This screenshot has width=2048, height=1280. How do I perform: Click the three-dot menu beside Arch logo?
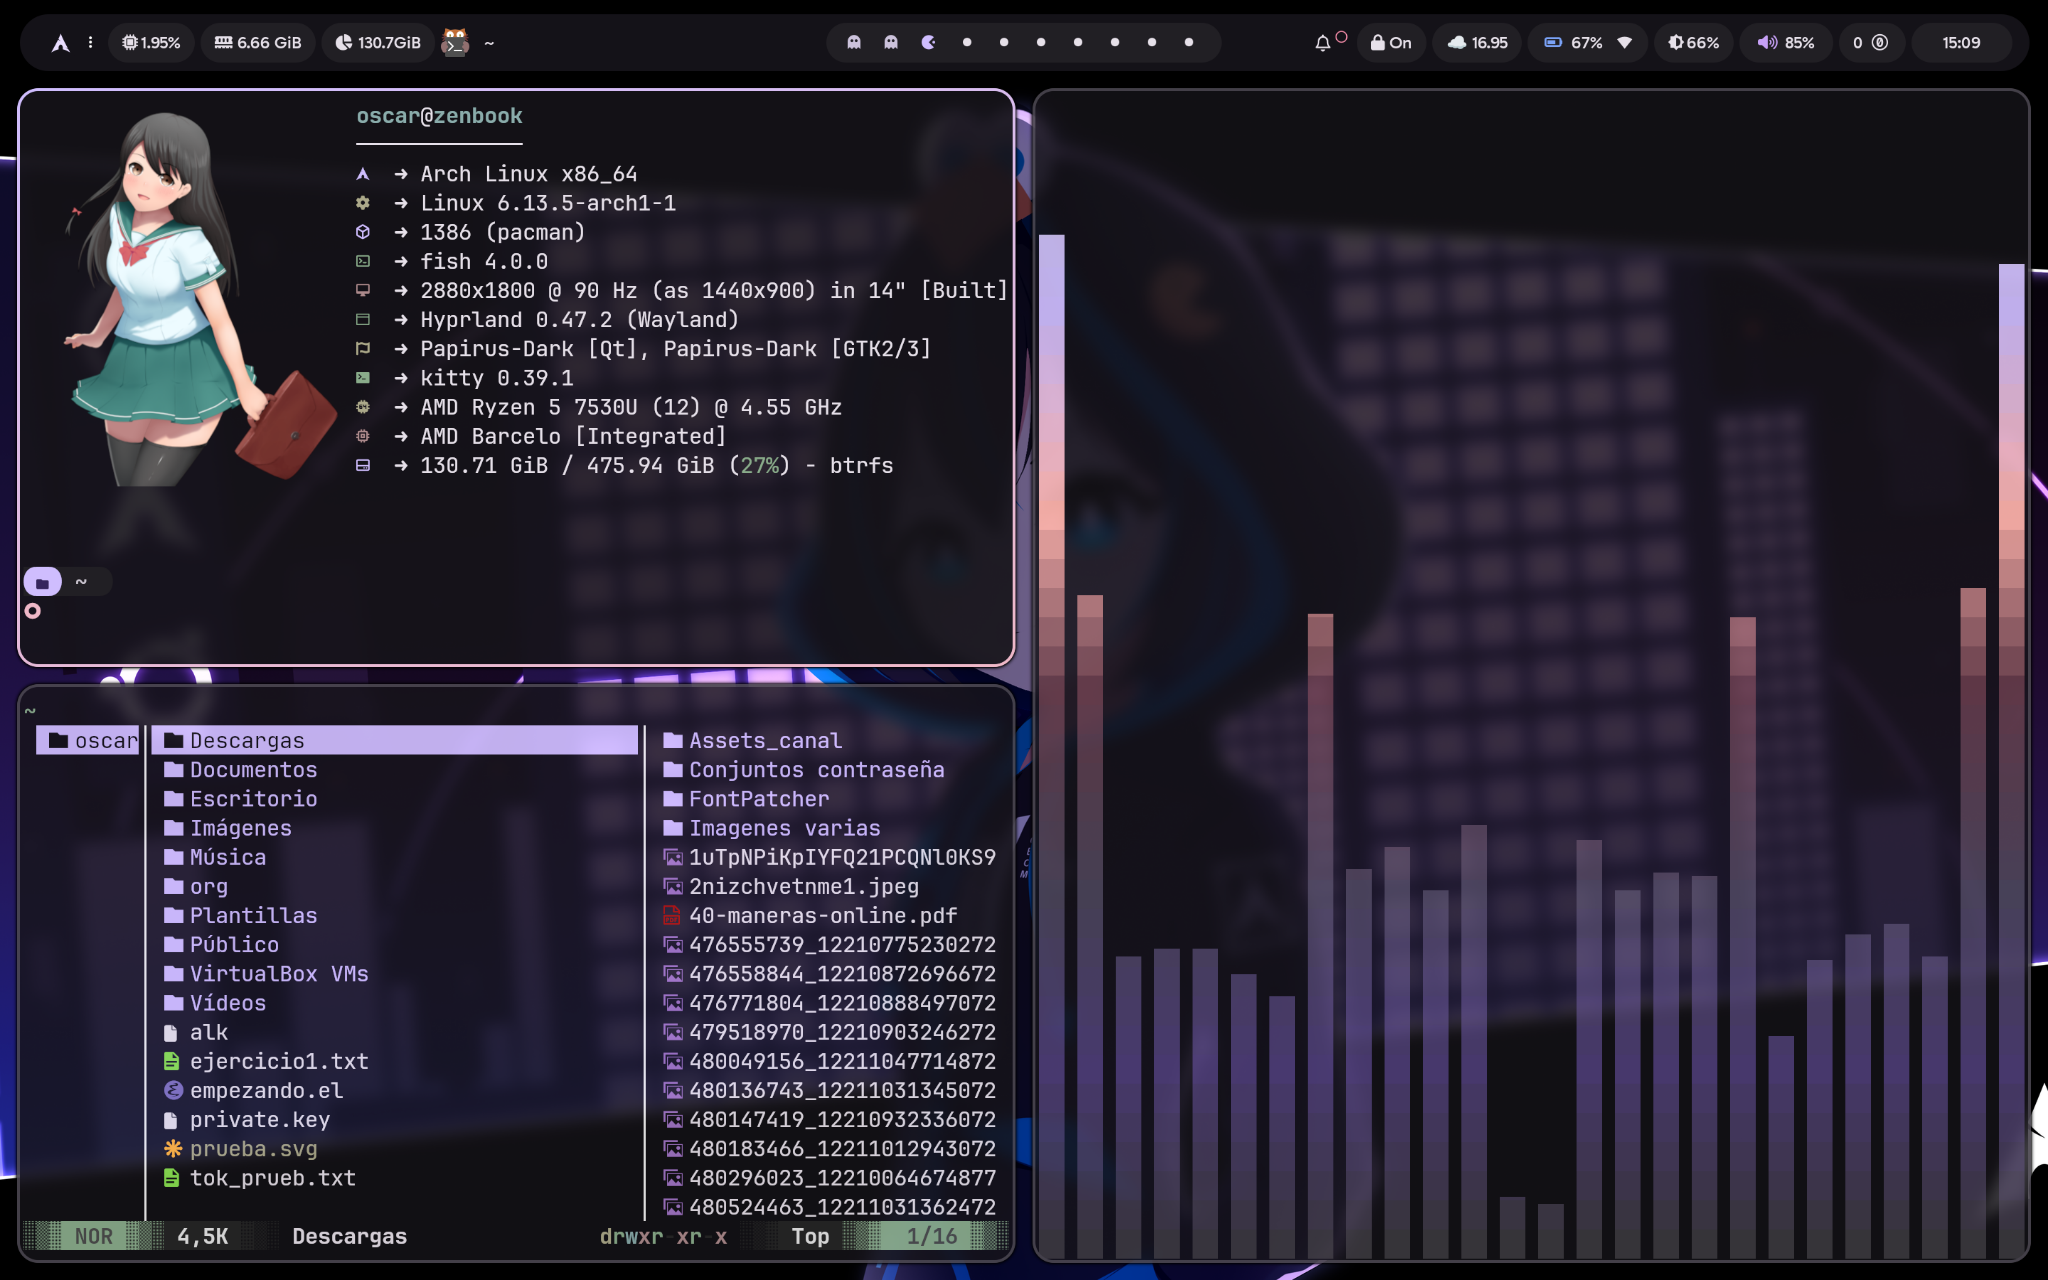(90, 43)
